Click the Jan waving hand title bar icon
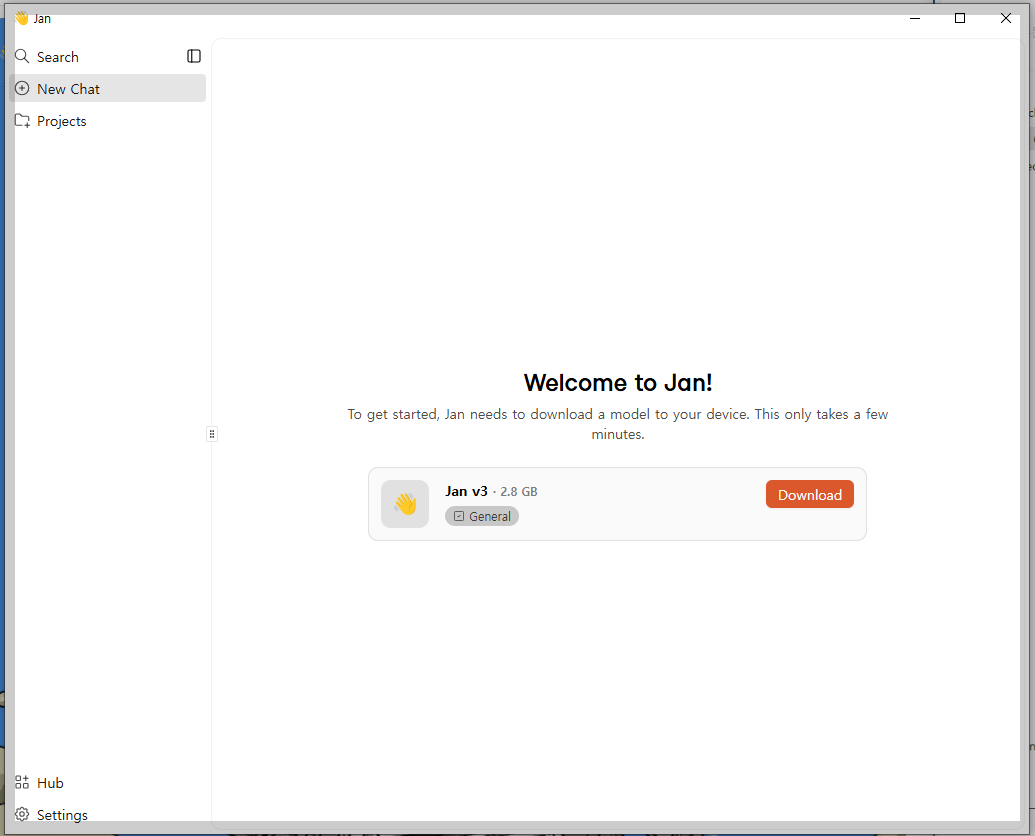Image resolution: width=1035 pixels, height=836 pixels. click(22, 18)
